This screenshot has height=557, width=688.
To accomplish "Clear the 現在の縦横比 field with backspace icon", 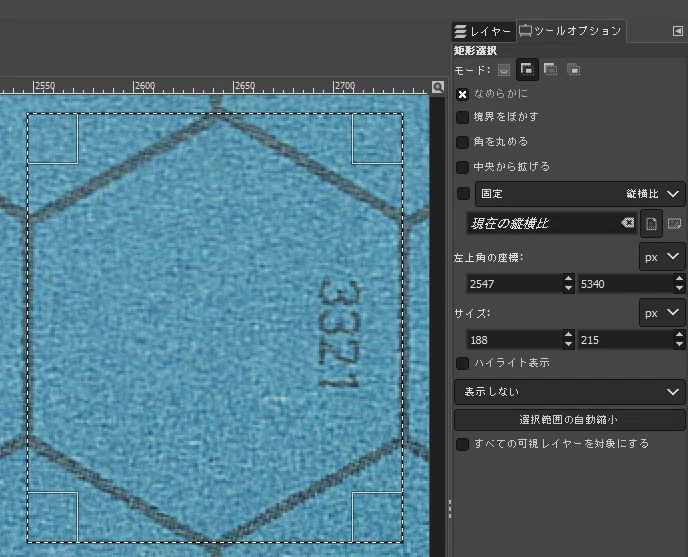I will tap(627, 223).
